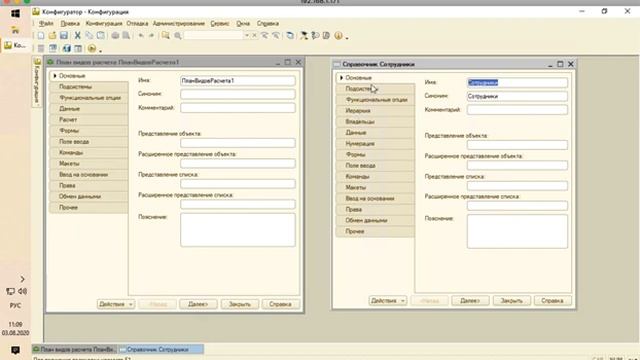Screen dimensions: 640x360
Task: Click Справка button in ПланВидовРасчета1 window
Action: 280,304
